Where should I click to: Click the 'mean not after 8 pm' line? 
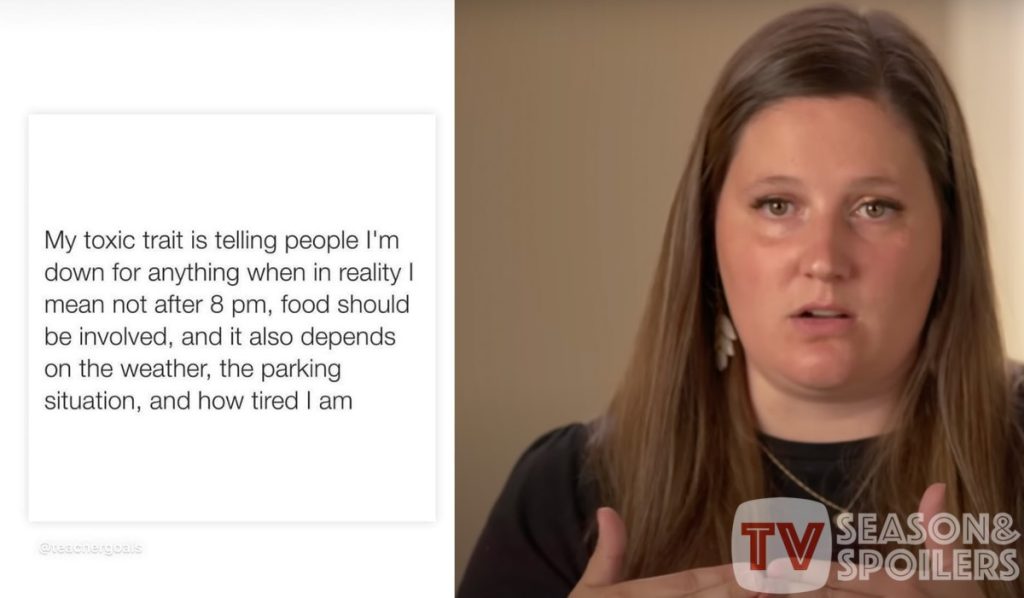click(x=227, y=305)
